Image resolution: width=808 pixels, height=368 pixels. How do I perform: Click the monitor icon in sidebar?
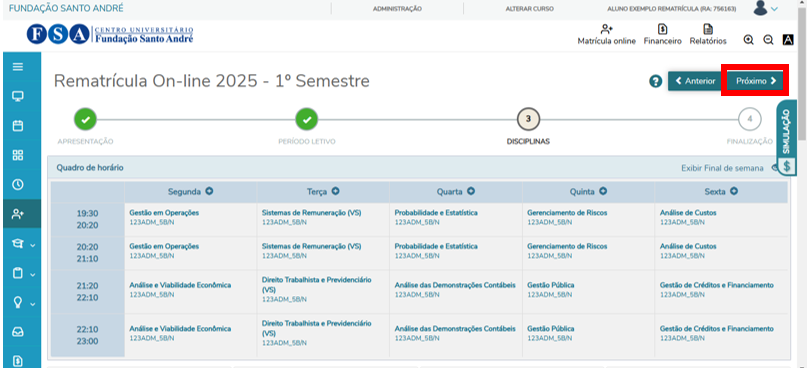[x=18, y=96]
